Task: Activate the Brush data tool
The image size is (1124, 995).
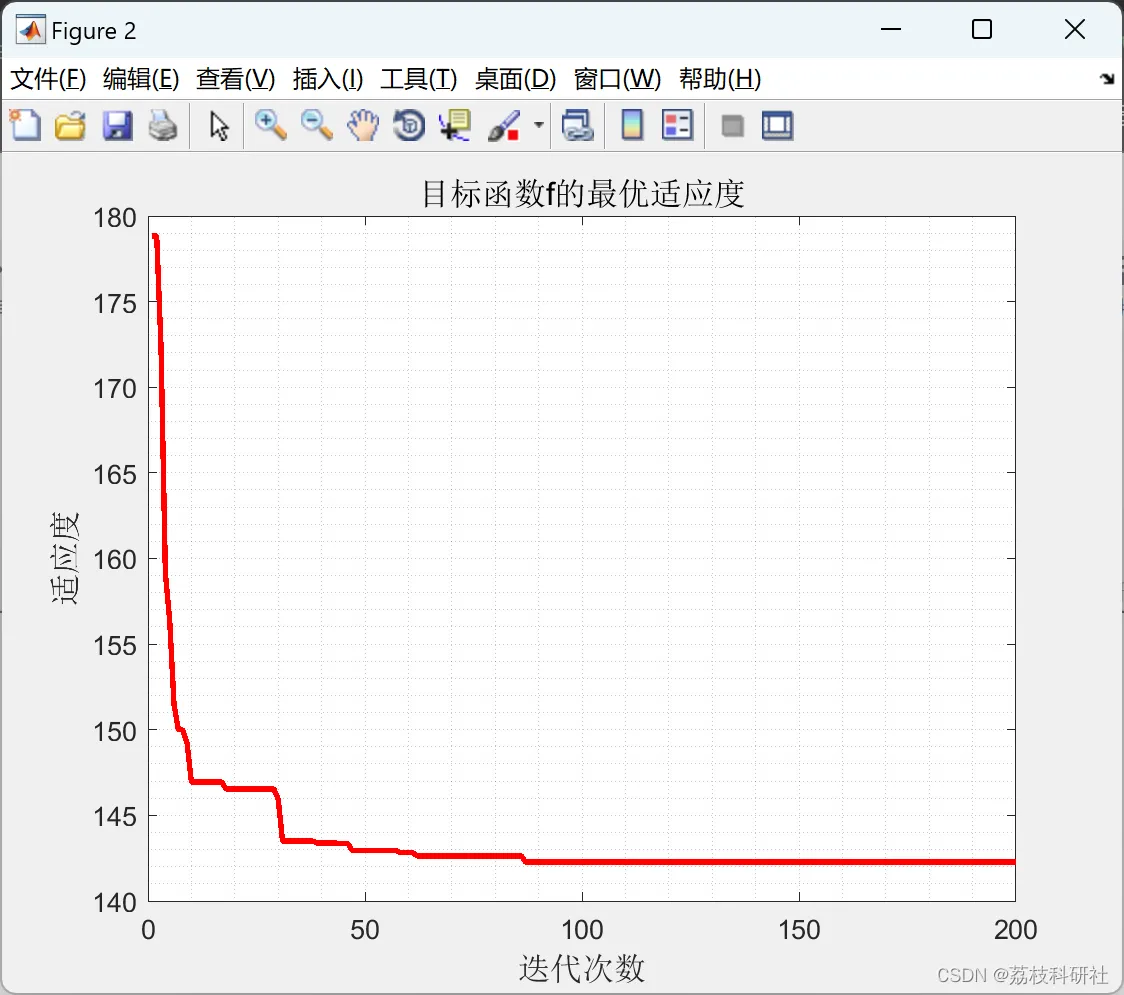Action: [504, 125]
